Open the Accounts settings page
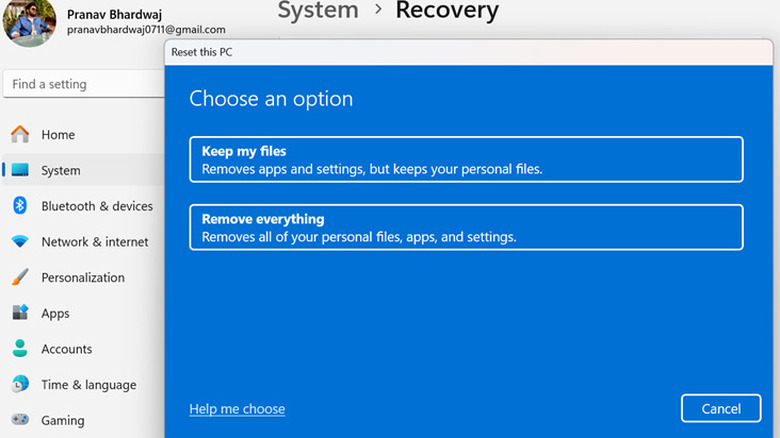Viewport: 780px width, 438px height. coord(67,349)
